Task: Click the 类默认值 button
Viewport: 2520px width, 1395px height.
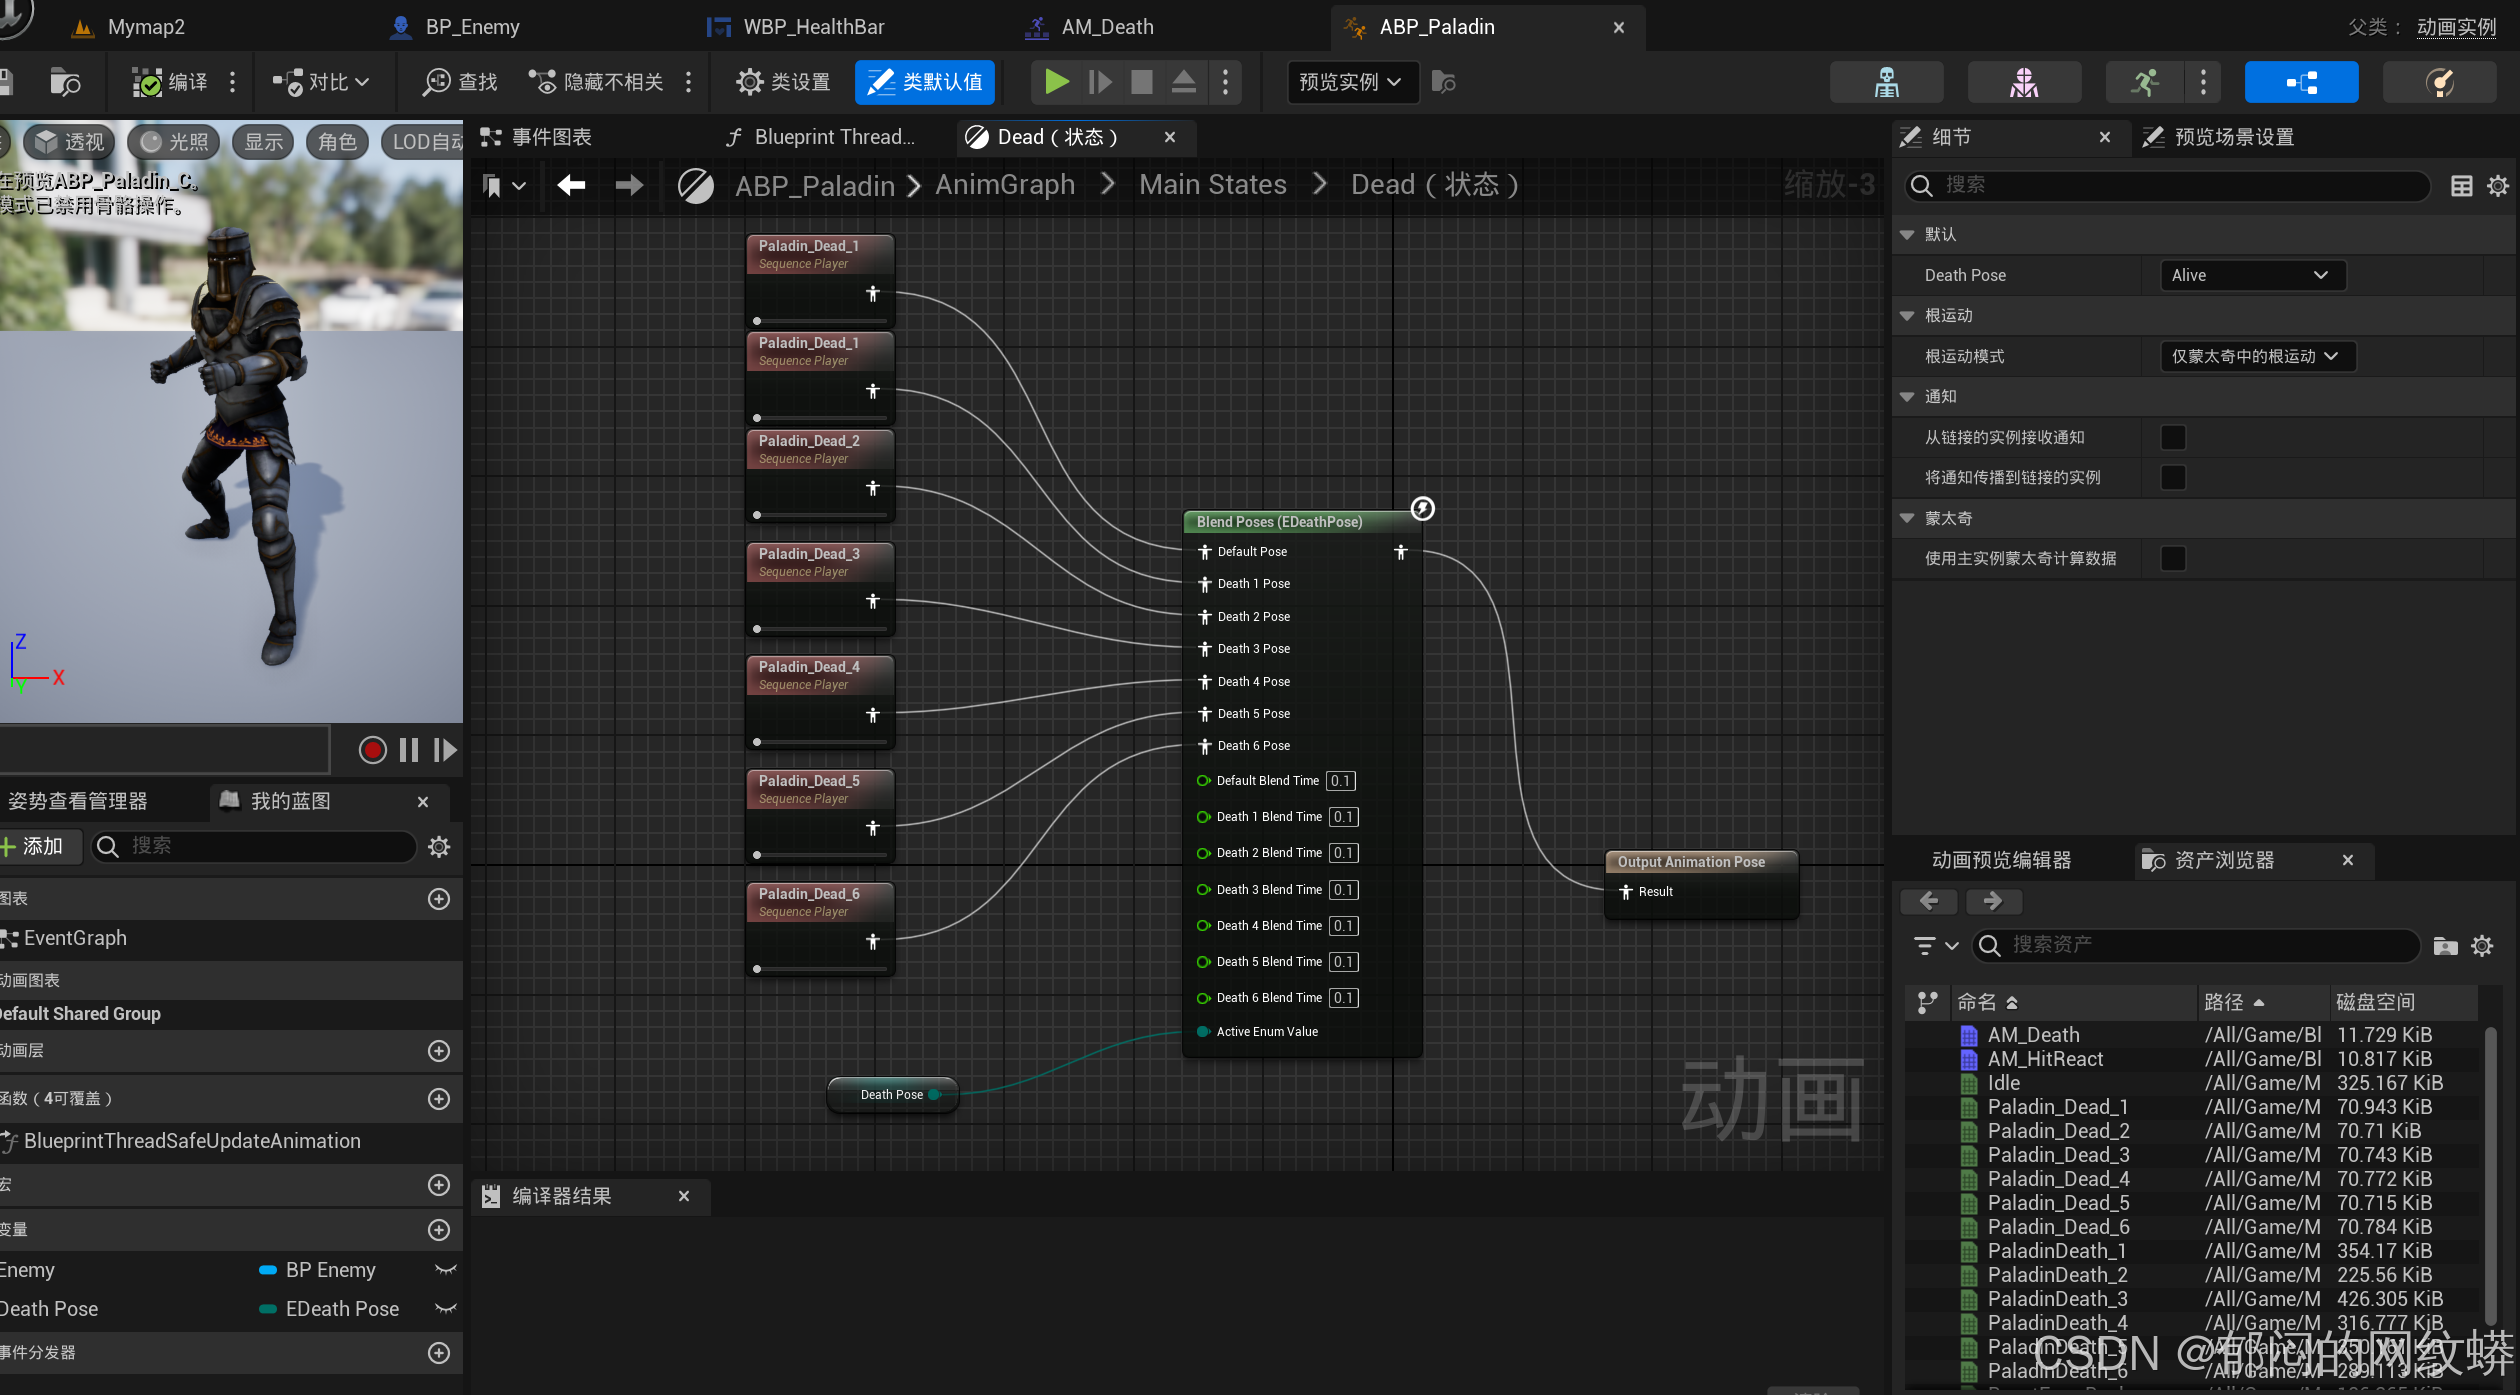Action: 924,82
